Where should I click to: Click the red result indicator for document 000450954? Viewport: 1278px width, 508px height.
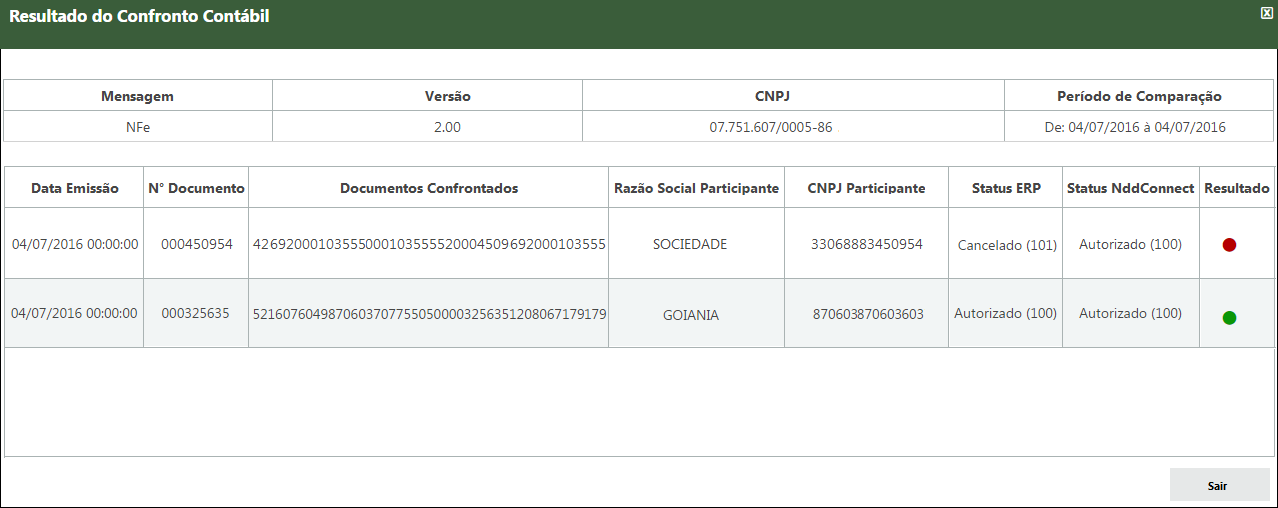click(x=1229, y=245)
